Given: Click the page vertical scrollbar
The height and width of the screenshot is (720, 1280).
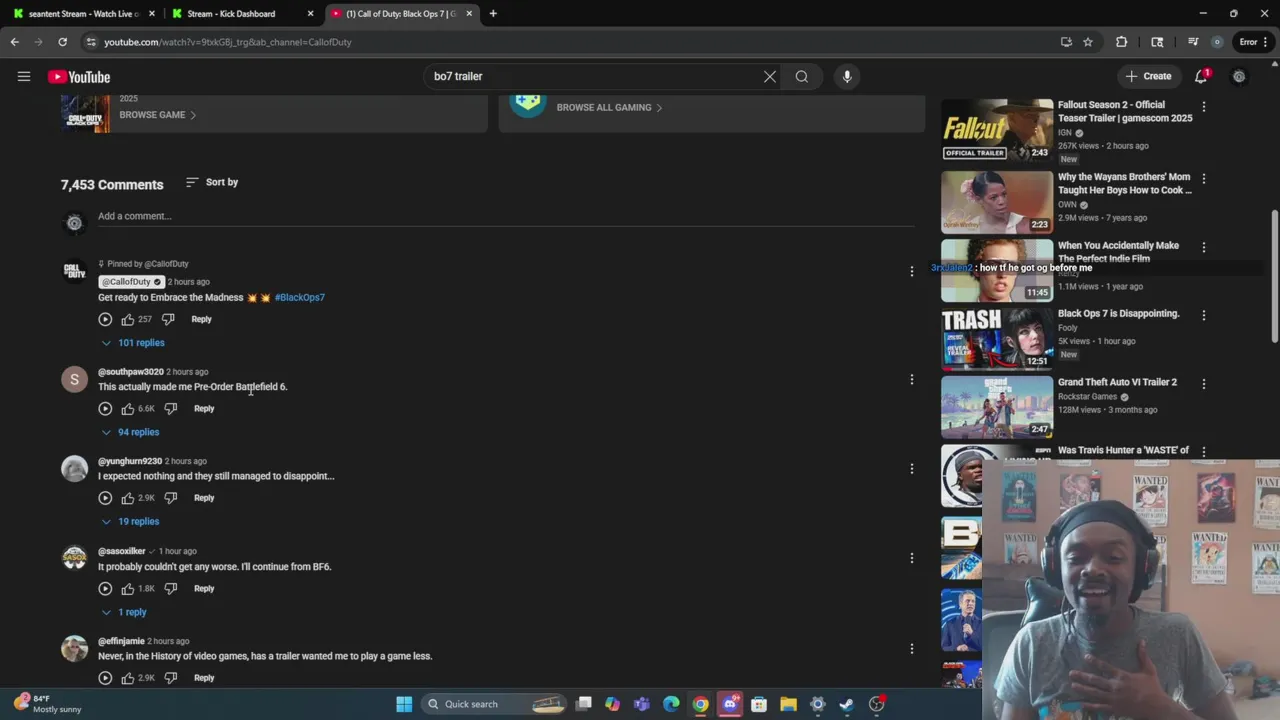Looking at the screenshot, I should click(x=1274, y=275).
